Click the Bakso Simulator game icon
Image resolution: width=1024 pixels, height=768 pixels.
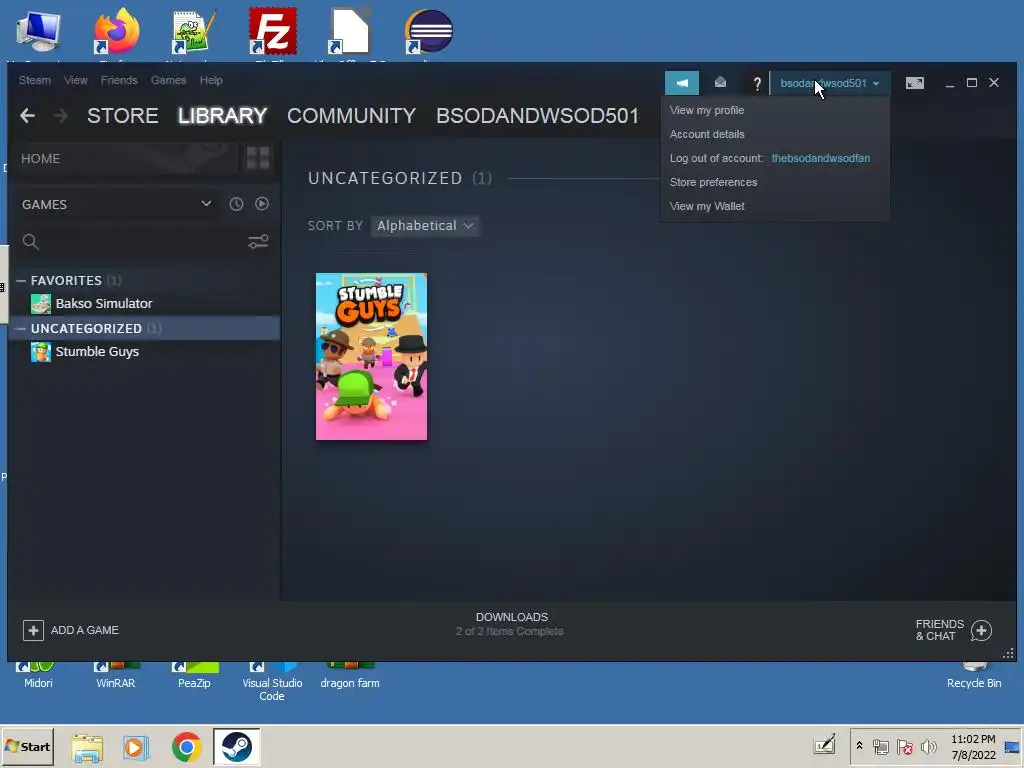tap(41, 304)
